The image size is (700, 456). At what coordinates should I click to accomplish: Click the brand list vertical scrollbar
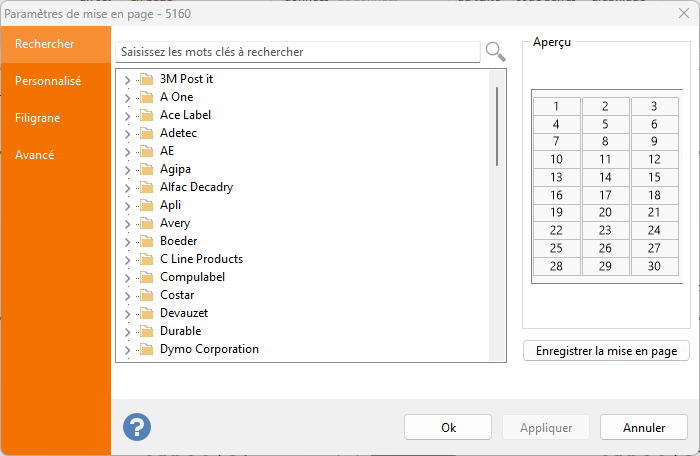click(x=497, y=127)
